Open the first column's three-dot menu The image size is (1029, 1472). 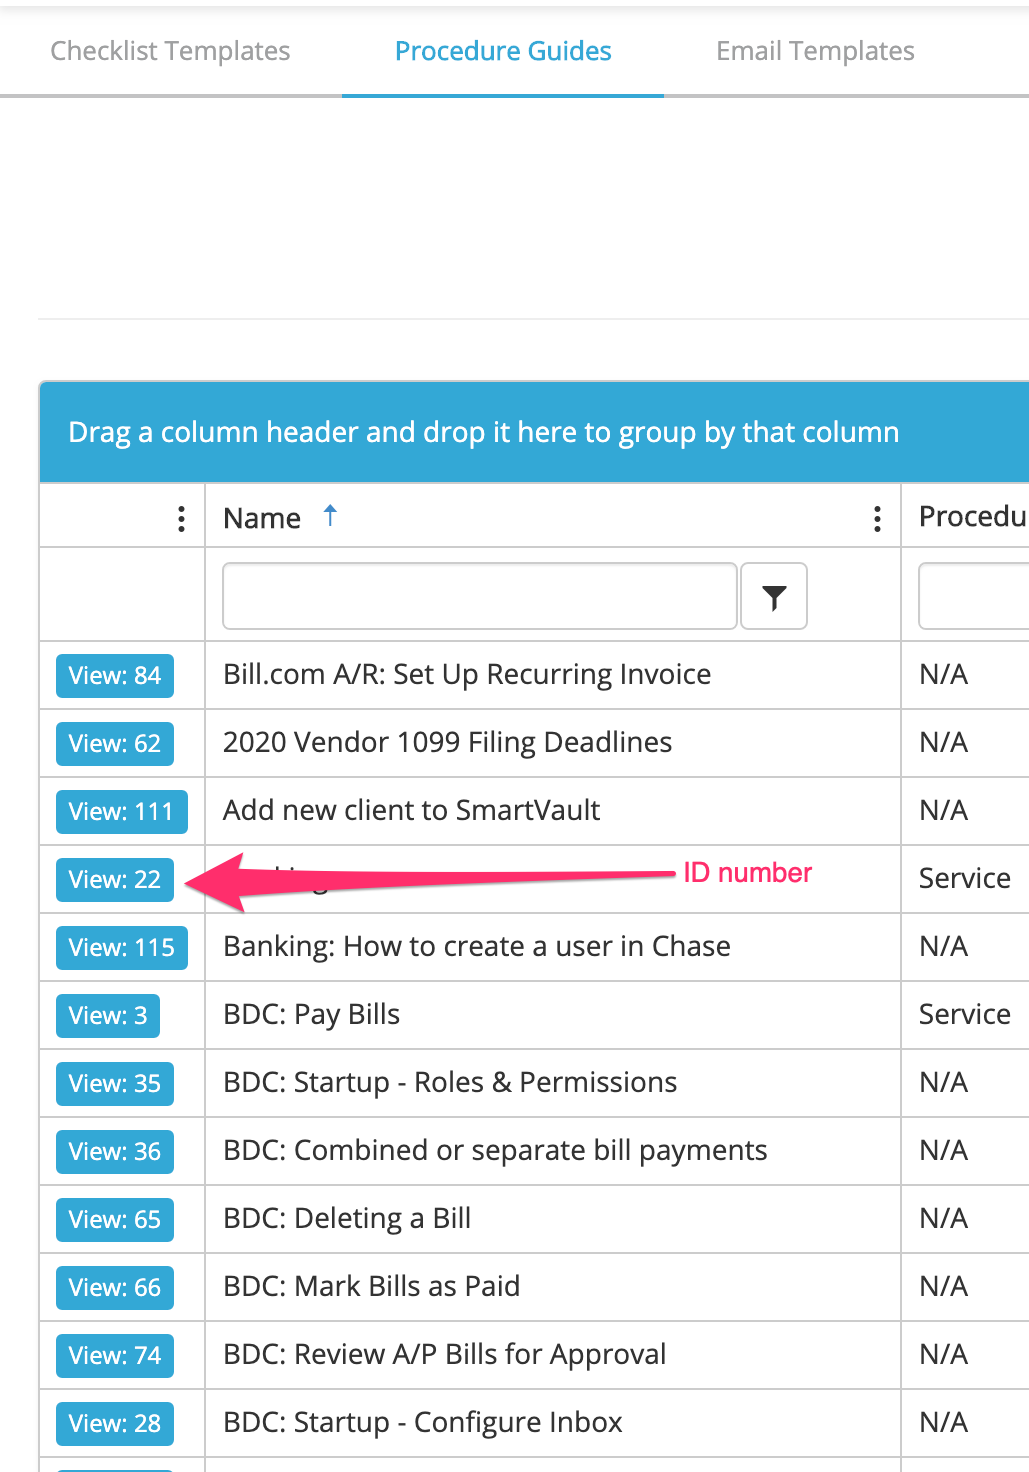point(181,518)
